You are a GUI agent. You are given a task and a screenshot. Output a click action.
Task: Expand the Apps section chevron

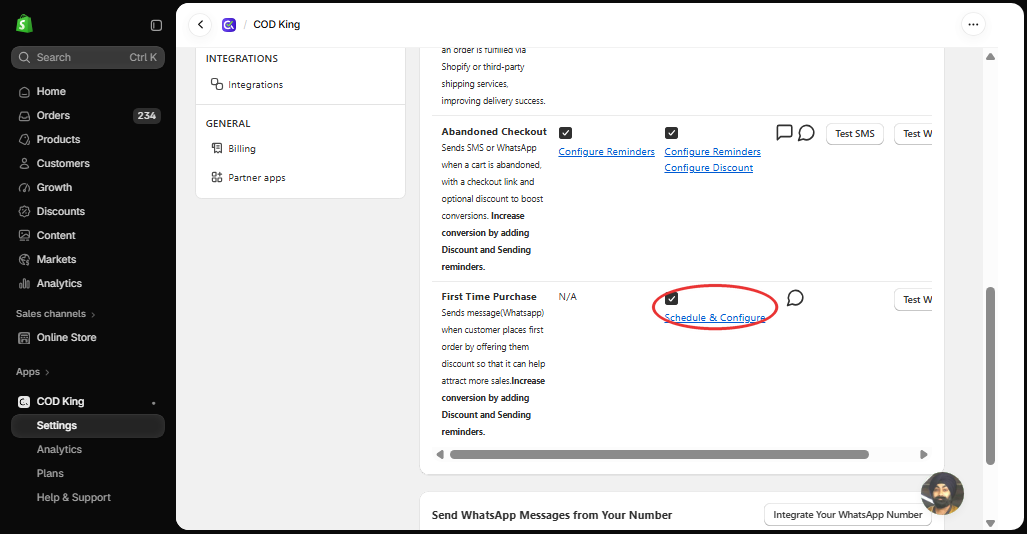point(47,372)
